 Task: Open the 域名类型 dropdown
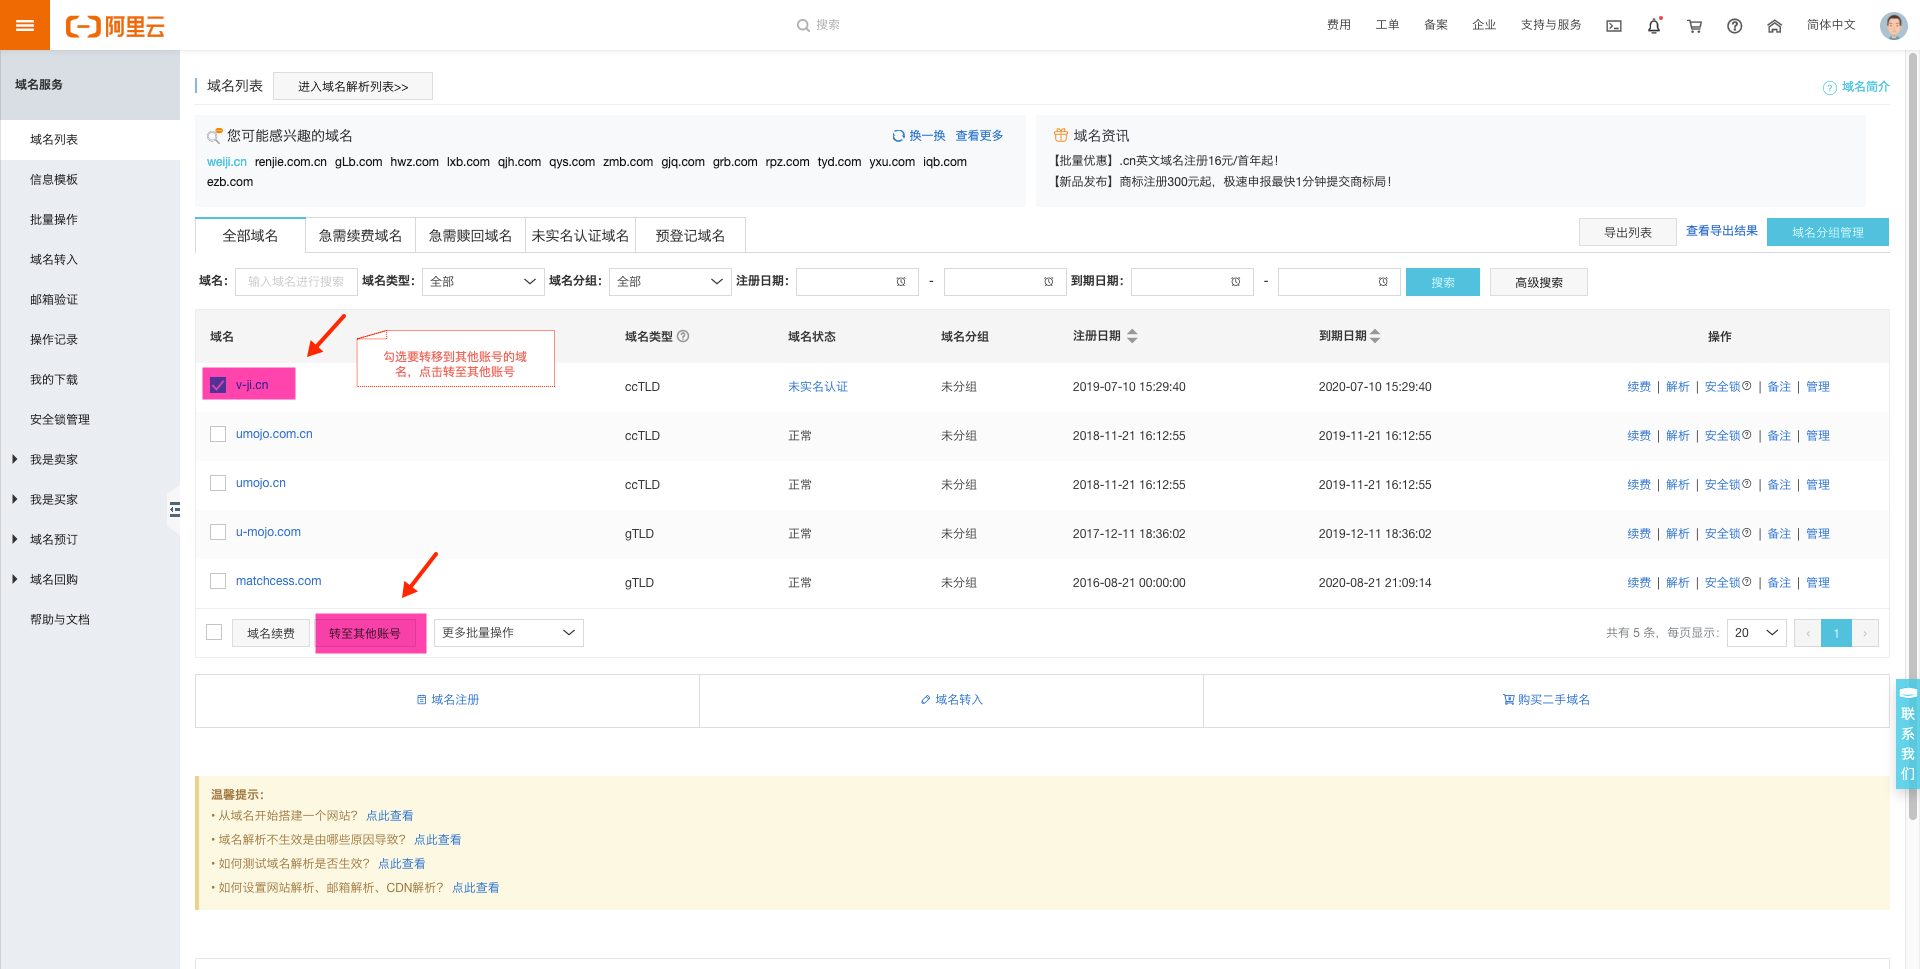(483, 282)
